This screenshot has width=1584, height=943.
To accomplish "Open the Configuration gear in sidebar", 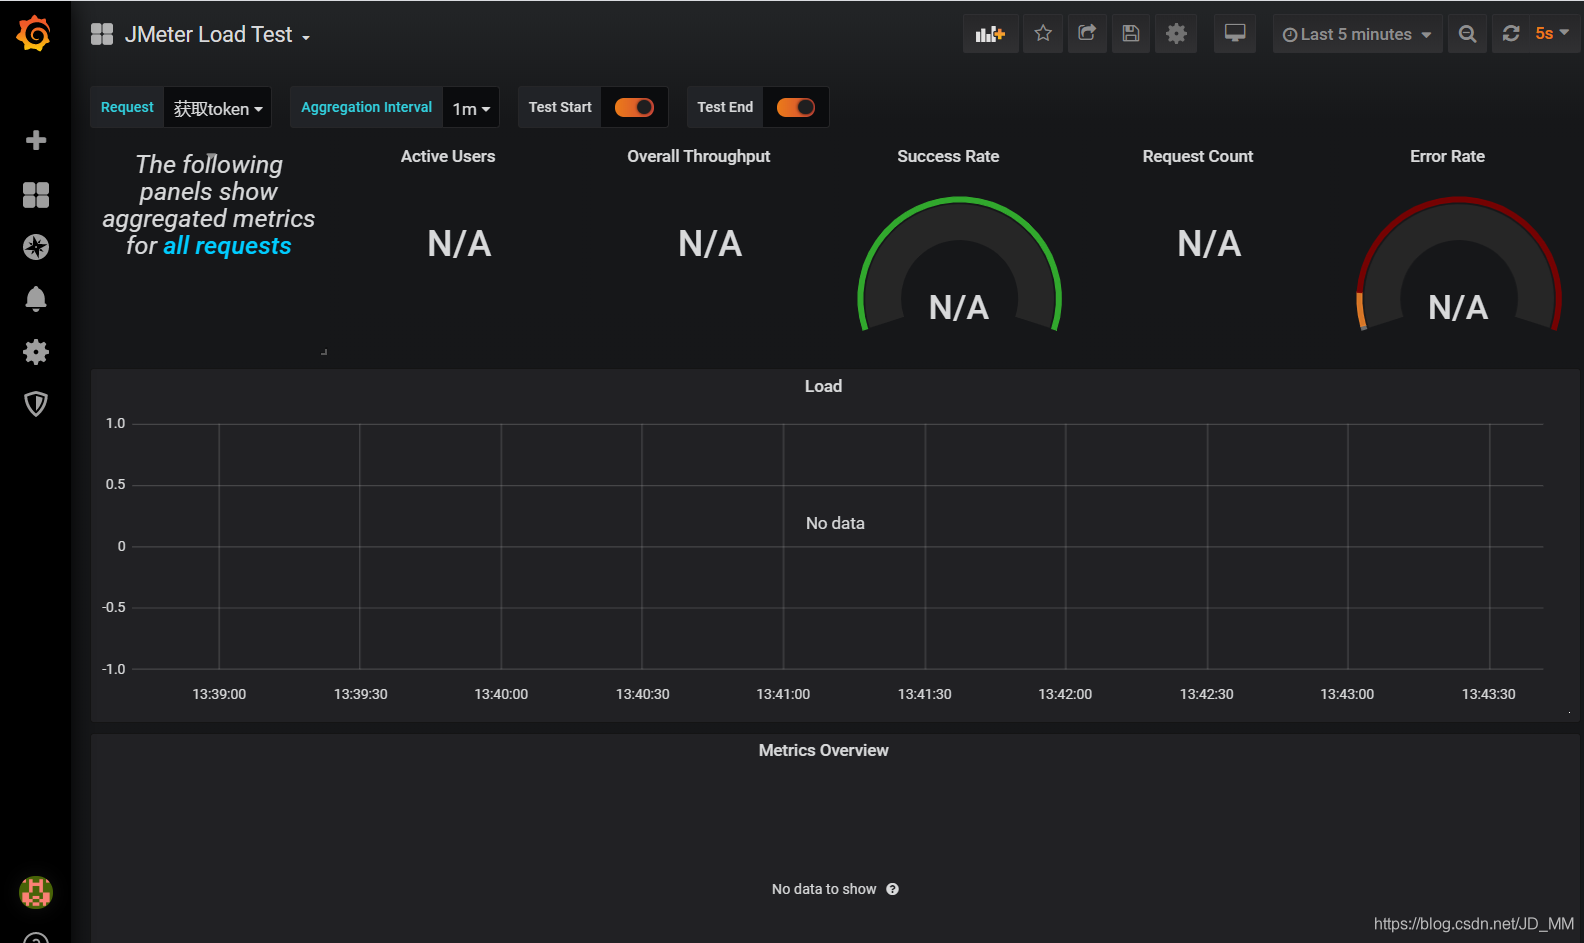I will pos(36,352).
